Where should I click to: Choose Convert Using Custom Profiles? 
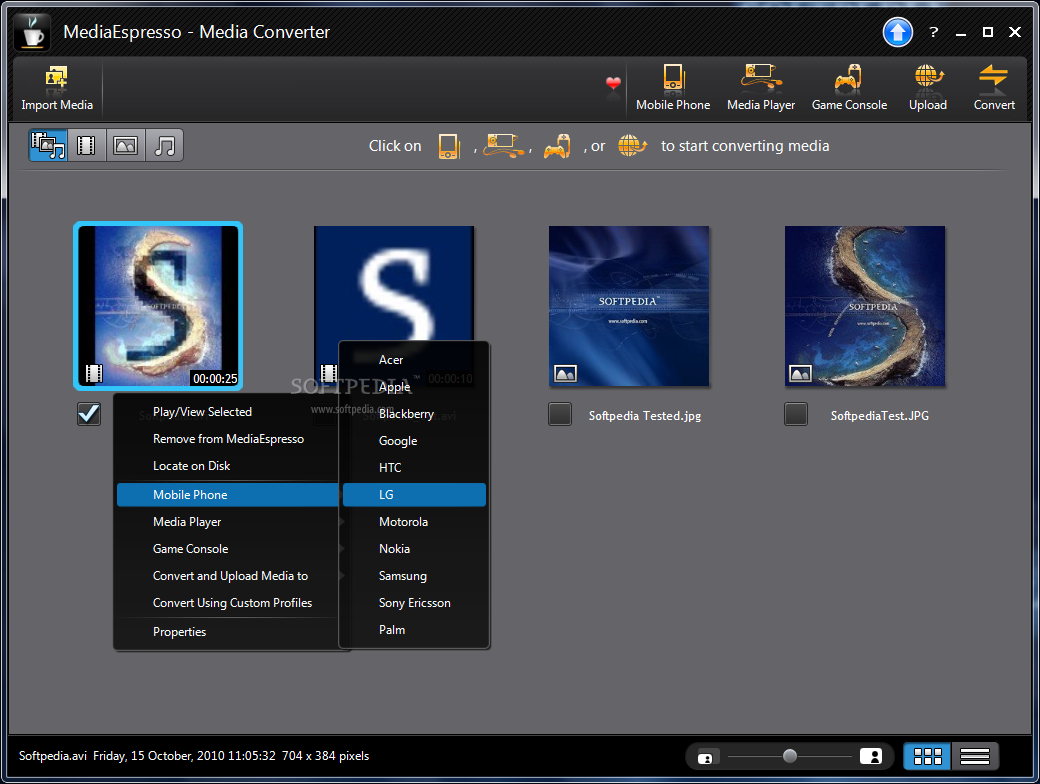[x=228, y=603]
